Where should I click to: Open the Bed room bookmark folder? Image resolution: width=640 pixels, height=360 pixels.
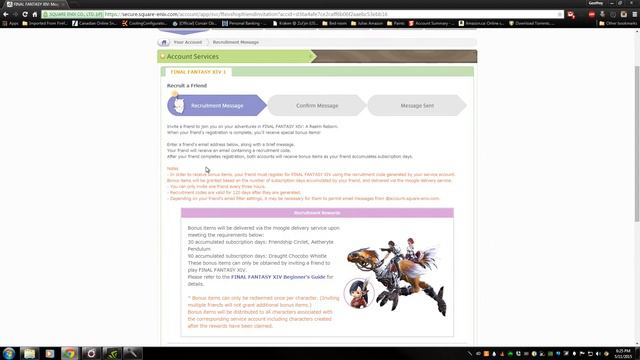click(335, 23)
